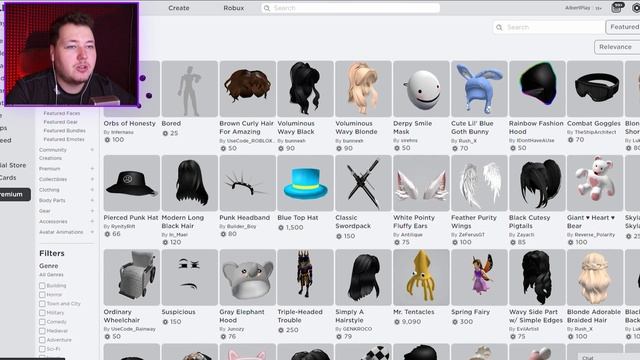
Task: Click the search magnifier icon in top bar
Action: point(267,8)
